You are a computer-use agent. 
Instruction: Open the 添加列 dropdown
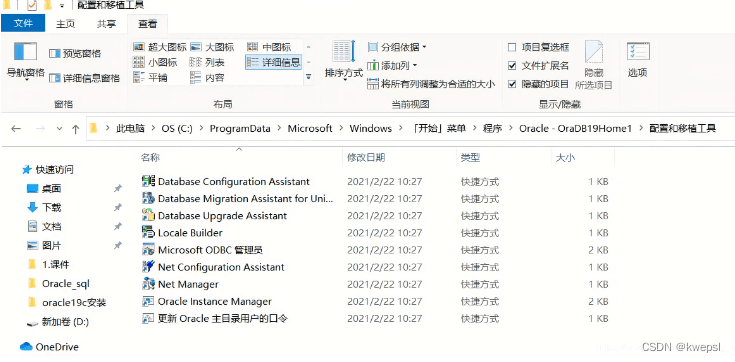tap(392, 66)
